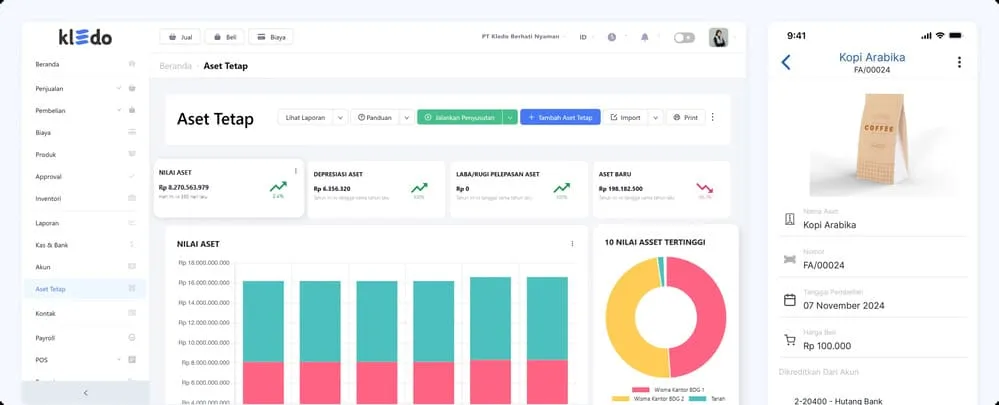Expand the POS submenu chevron
This screenshot has width=999, height=405.
119,360
